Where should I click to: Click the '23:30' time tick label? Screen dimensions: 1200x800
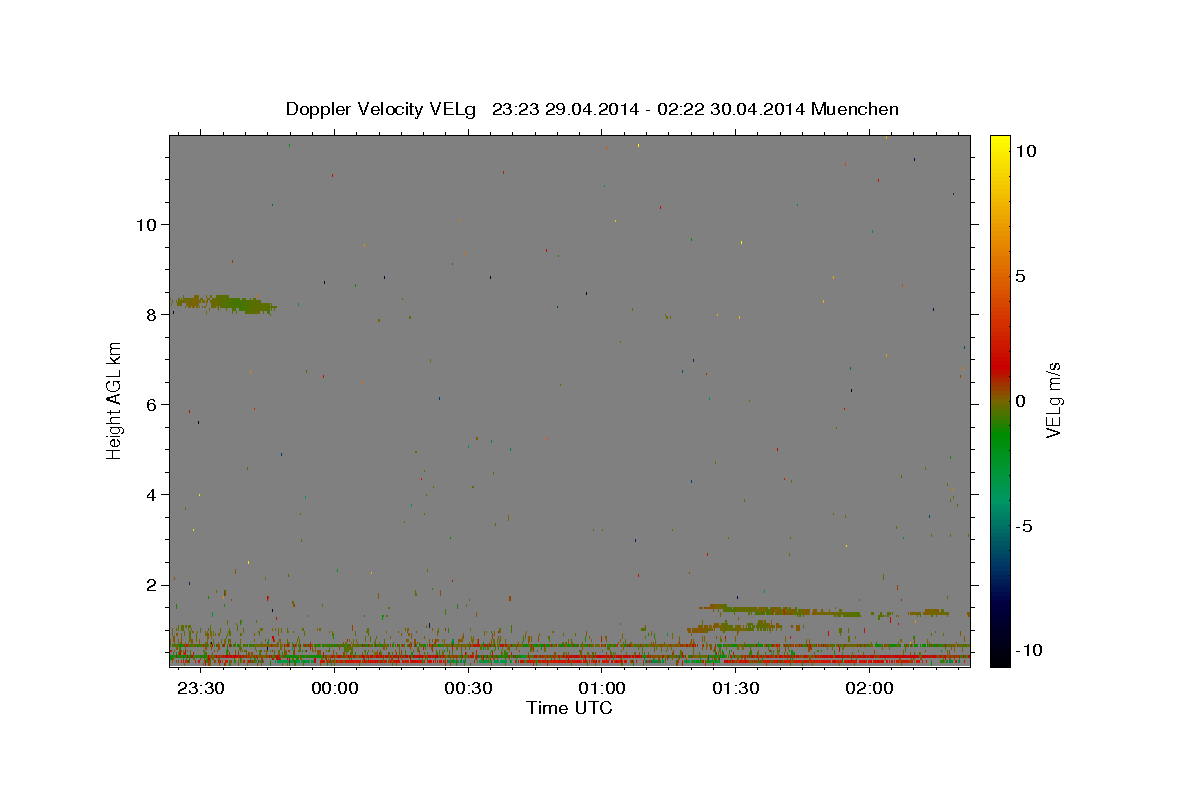click(x=201, y=689)
